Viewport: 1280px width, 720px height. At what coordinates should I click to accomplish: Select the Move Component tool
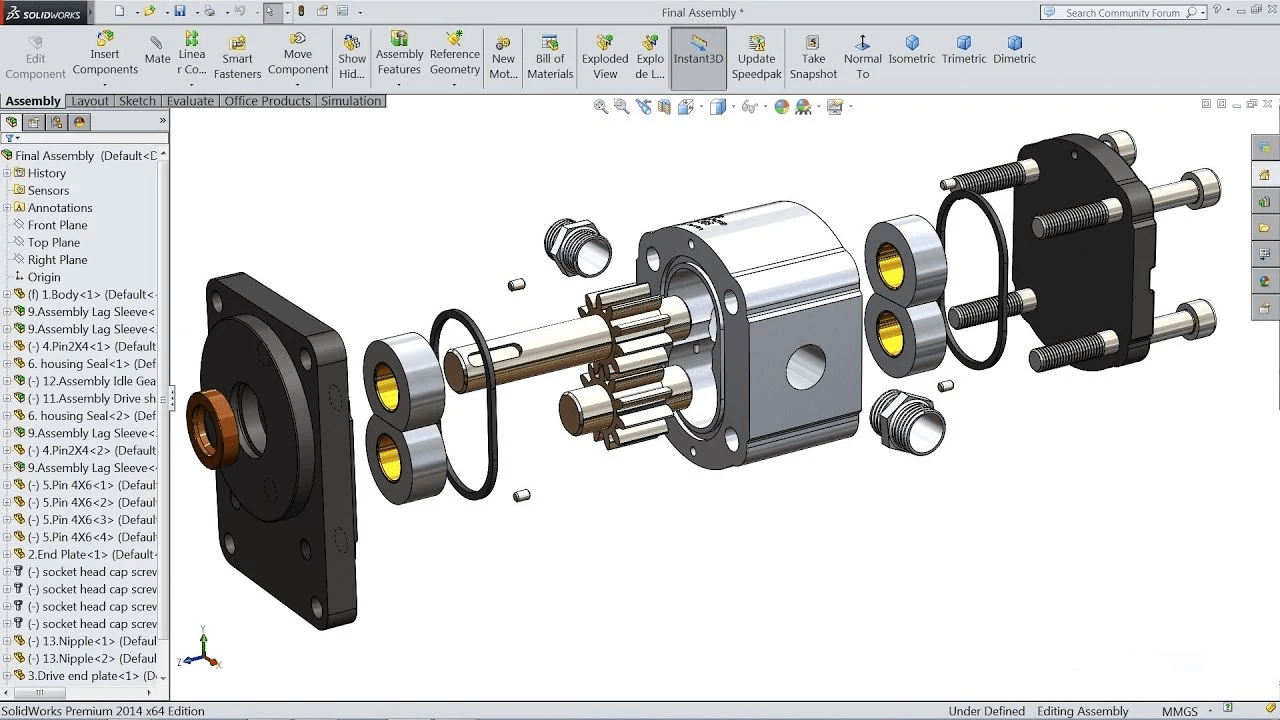click(x=298, y=50)
